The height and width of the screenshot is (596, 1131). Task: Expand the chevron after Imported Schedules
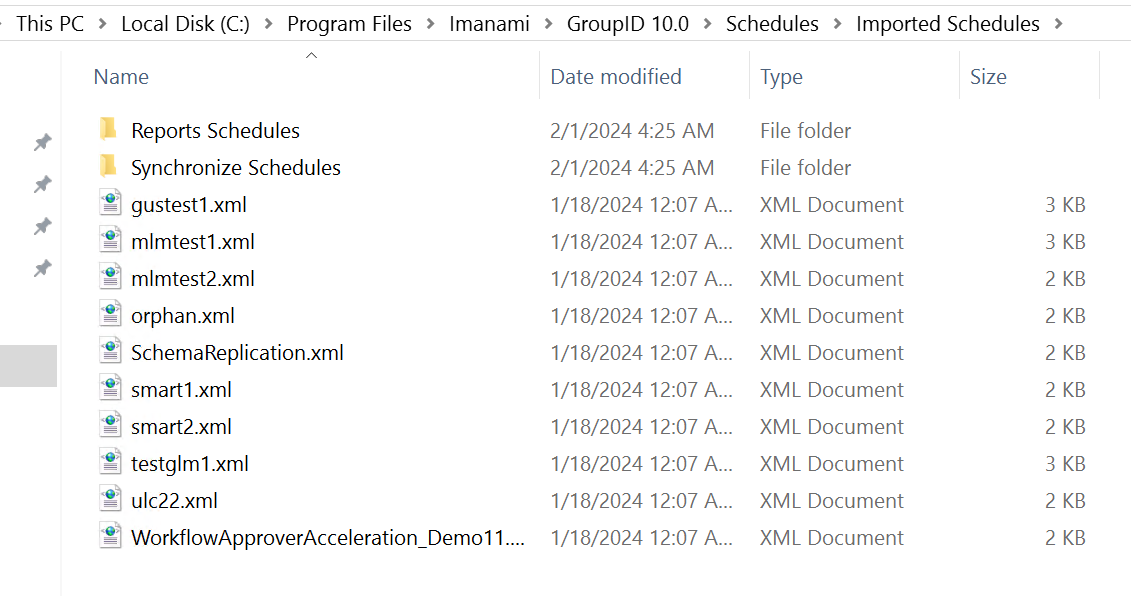click(x=1059, y=23)
